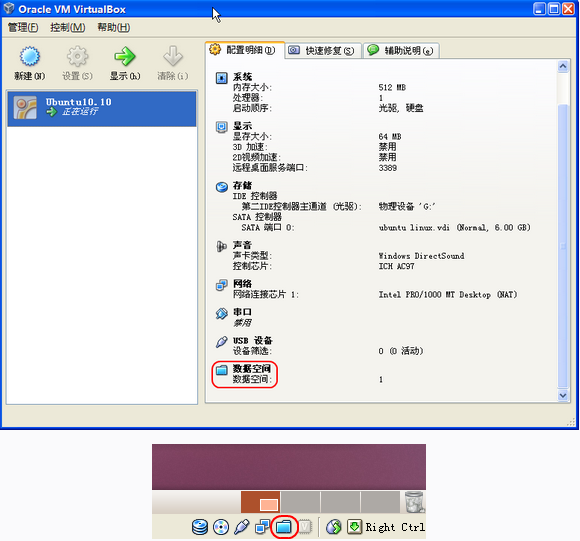Screen dimensions: 580x541
Task: Click the USB device status bar icon
Action: click(x=242, y=527)
